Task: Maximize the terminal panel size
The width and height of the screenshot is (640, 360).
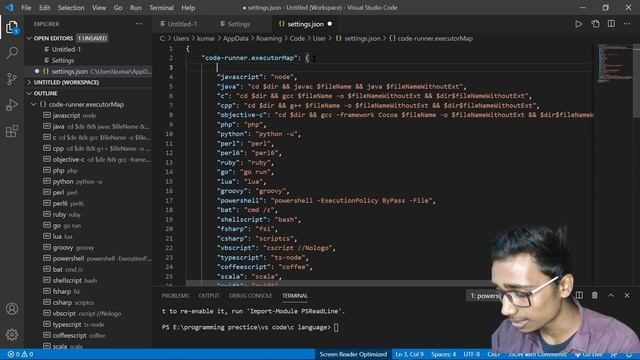Action: tap(611, 295)
